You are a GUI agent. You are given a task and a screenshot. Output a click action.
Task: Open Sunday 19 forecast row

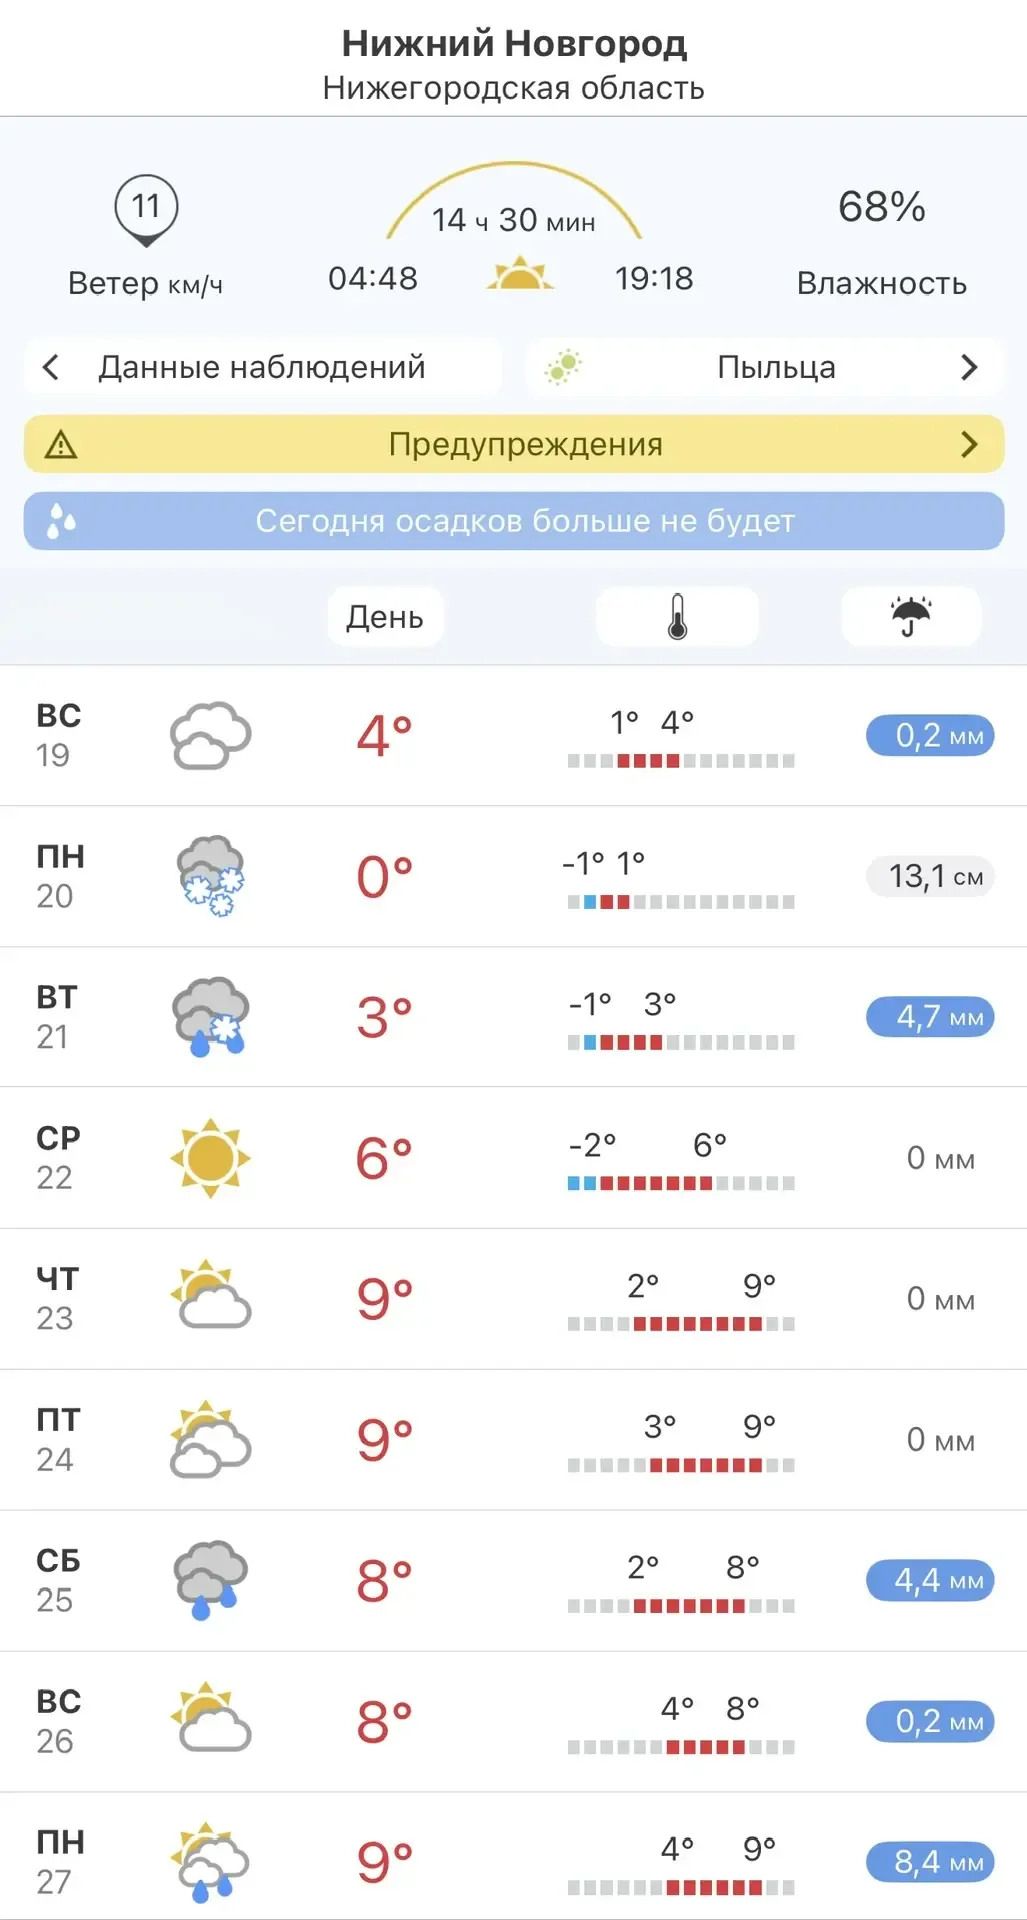[x=514, y=736]
